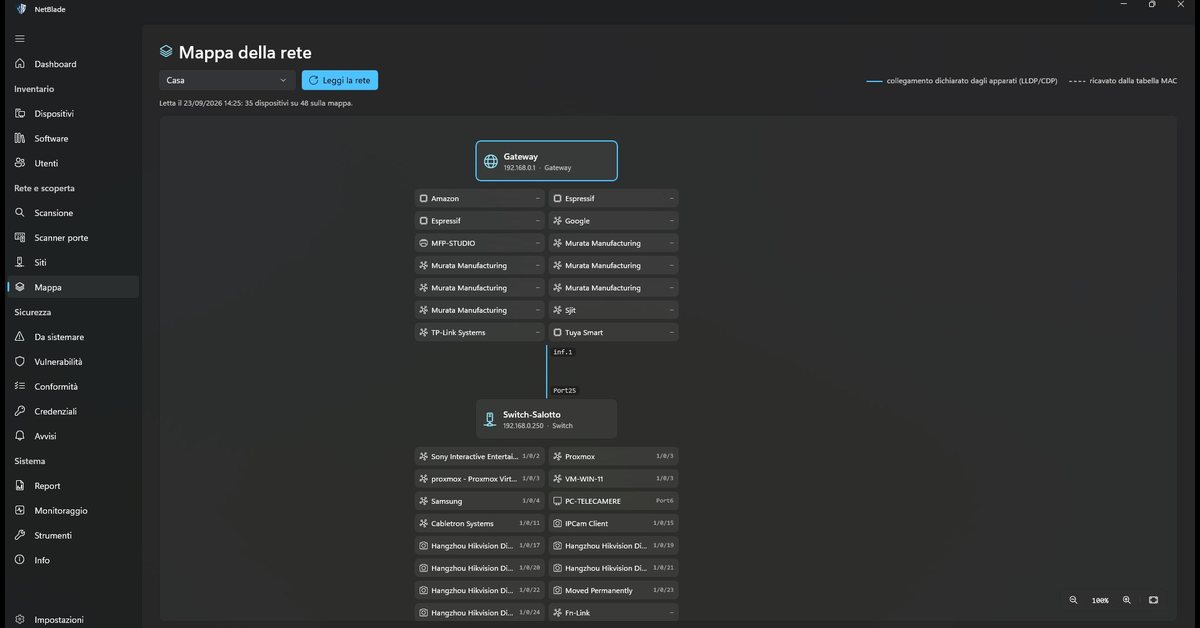Image resolution: width=1200 pixels, height=628 pixels.
Task: Open the Credenziali section
Action: (70, 411)
